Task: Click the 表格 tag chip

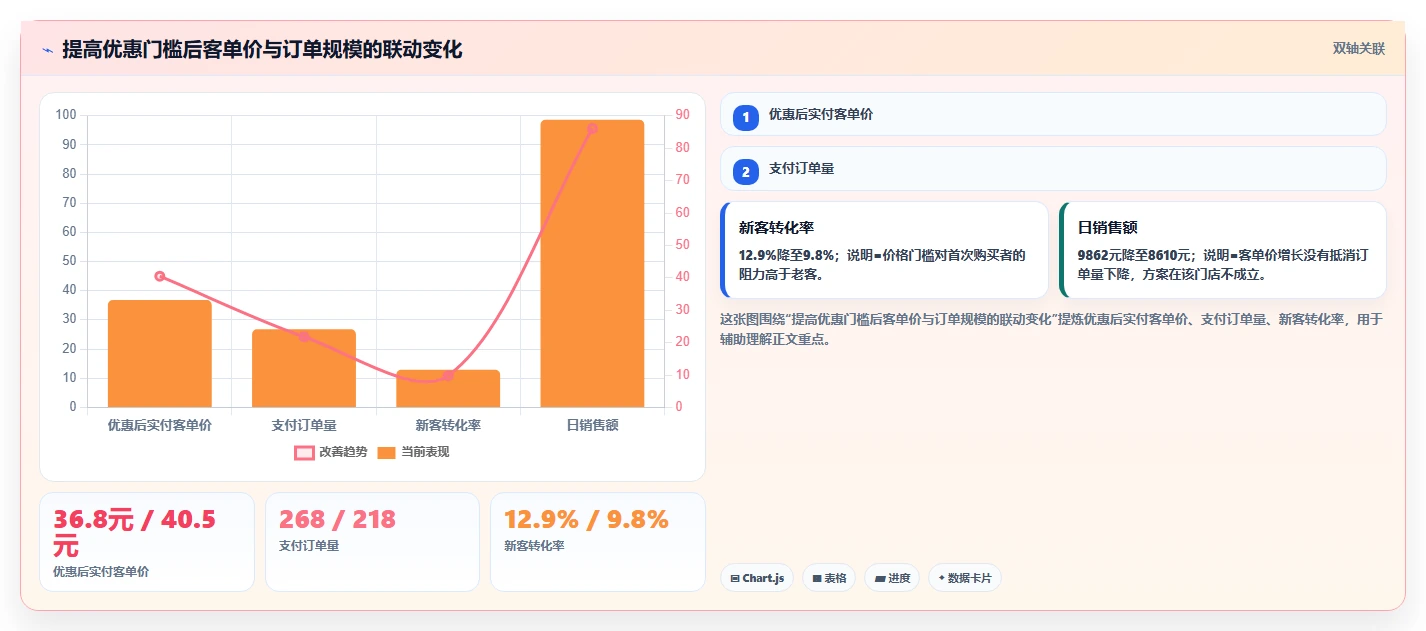Action: (x=829, y=578)
